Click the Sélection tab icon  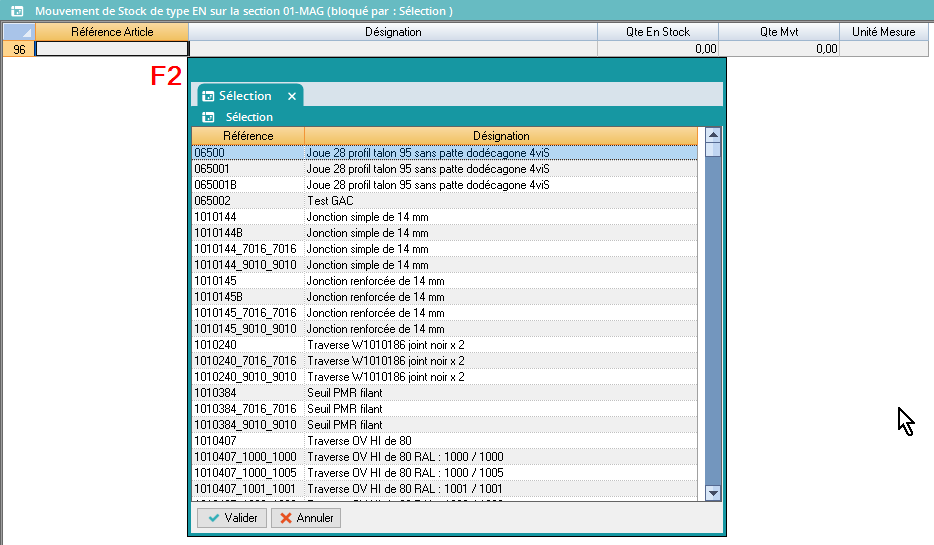tap(208, 96)
